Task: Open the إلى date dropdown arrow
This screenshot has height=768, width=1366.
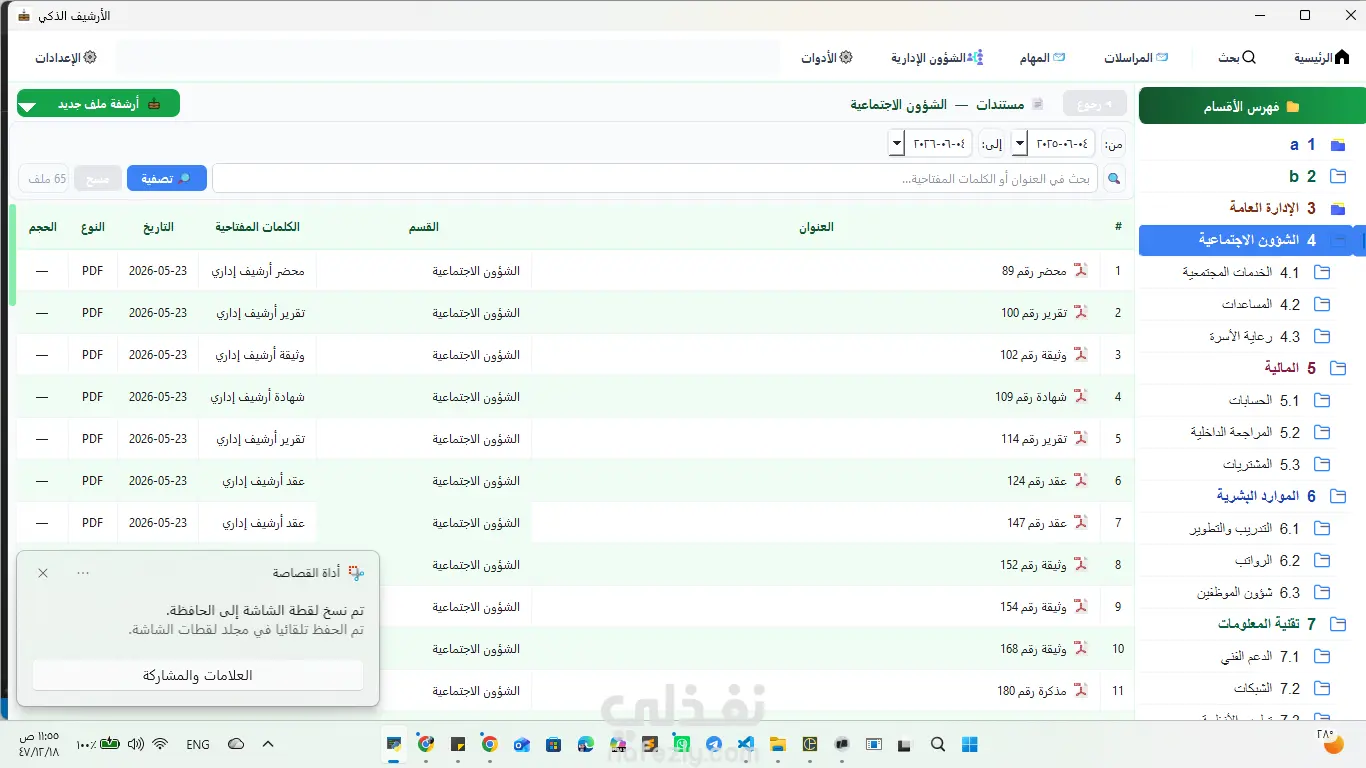Action: [896, 143]
